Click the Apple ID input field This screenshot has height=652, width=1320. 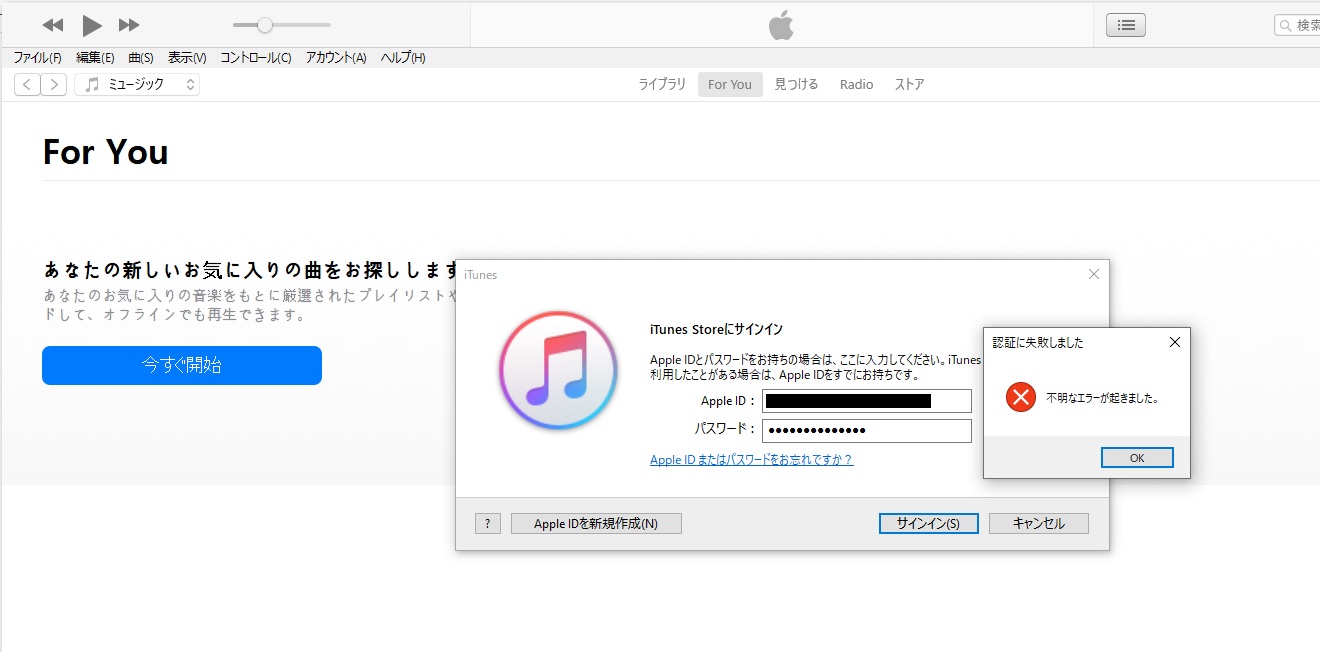tap(867, 401)
